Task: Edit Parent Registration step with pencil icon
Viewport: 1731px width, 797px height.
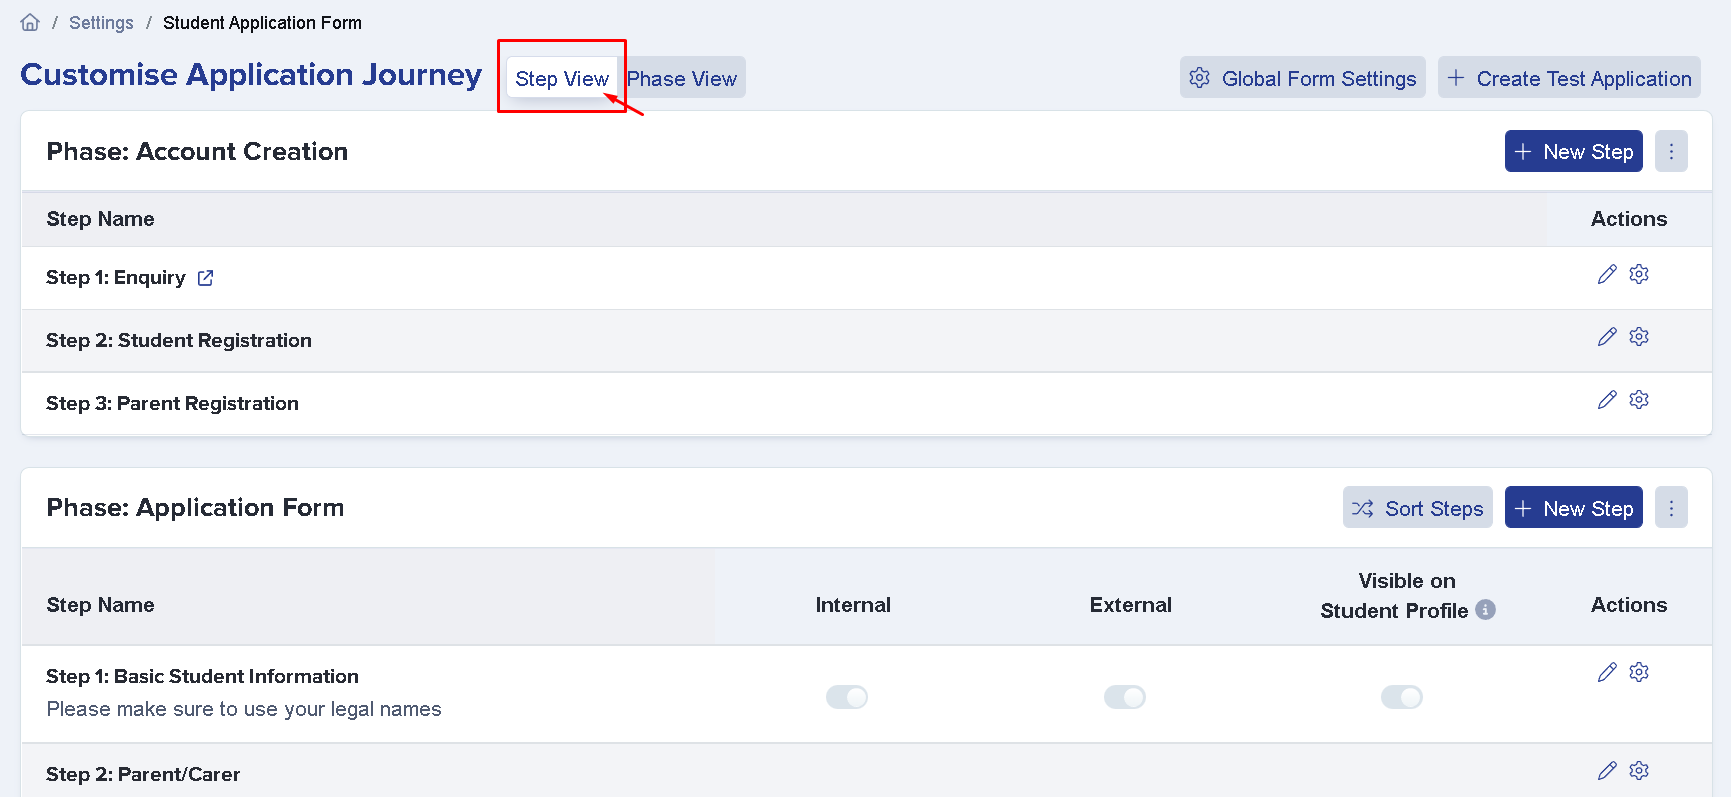Action: (x=1607, y=400)
